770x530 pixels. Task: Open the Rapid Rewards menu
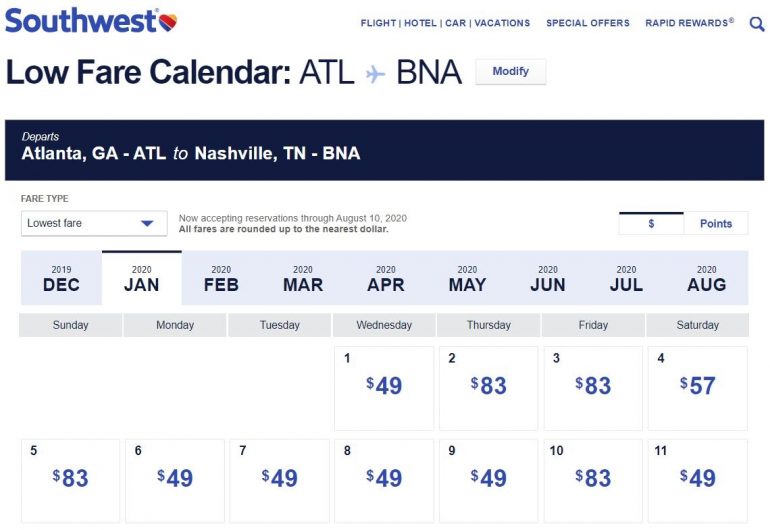[689, 23]
